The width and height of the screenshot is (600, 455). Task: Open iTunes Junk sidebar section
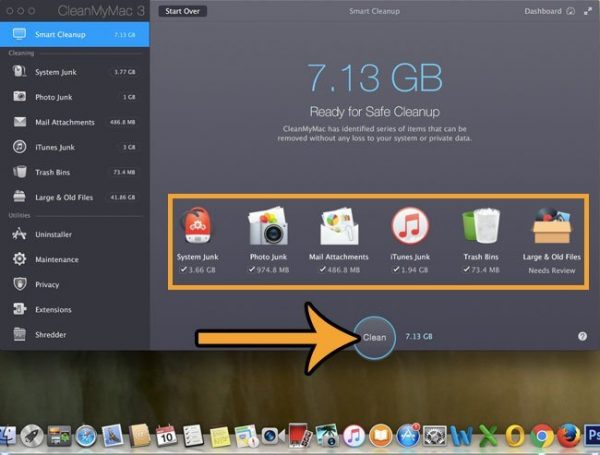coord(75,147)
